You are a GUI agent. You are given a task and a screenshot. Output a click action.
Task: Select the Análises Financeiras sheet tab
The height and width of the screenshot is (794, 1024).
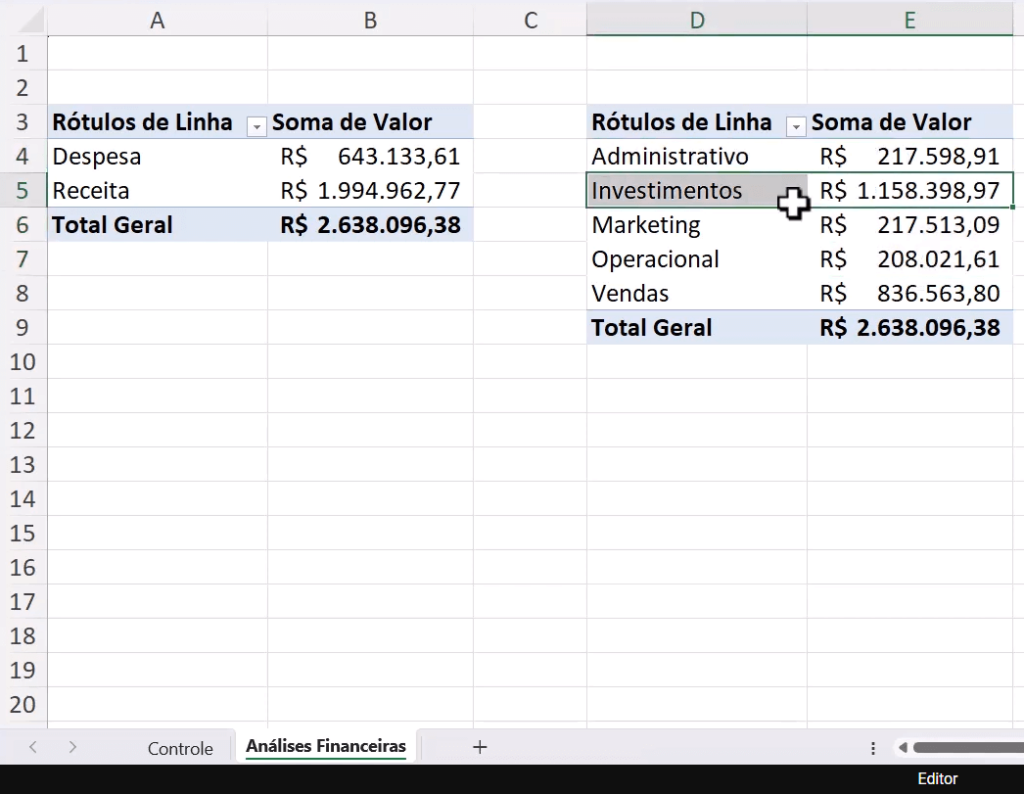(x=326, y=746)
